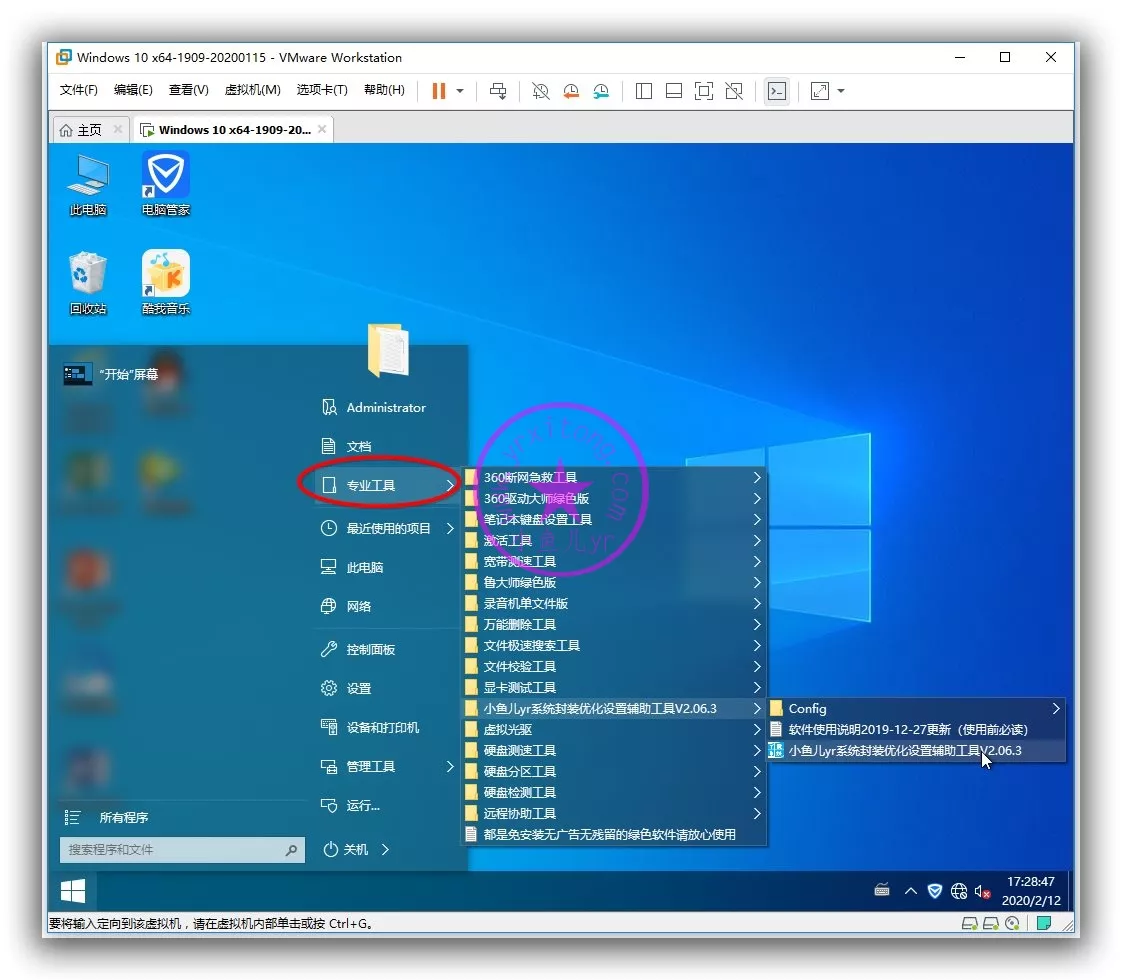Click the revert to snapshot icon

(x=571, y=91)
